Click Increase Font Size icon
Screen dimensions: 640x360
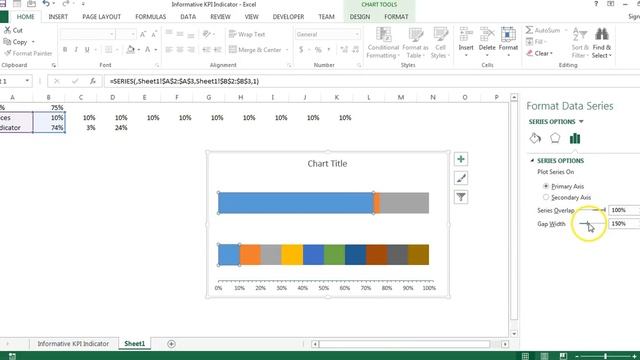point(143,35)
